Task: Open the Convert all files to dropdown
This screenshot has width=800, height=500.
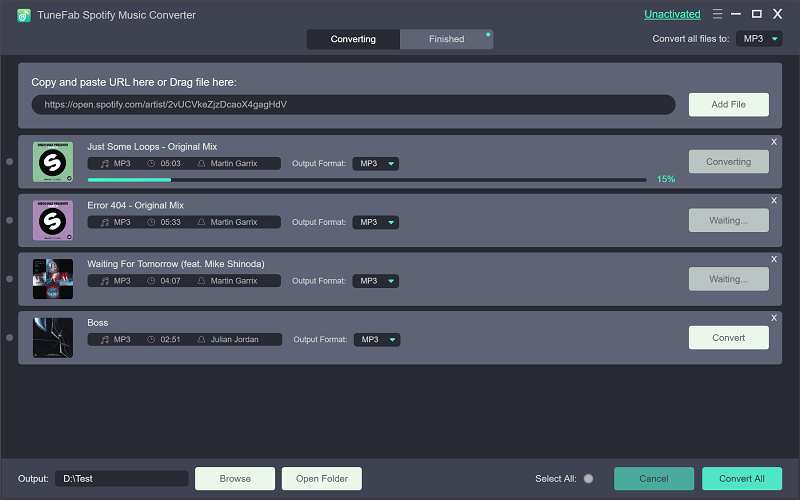Action: (x=760, y=39)
